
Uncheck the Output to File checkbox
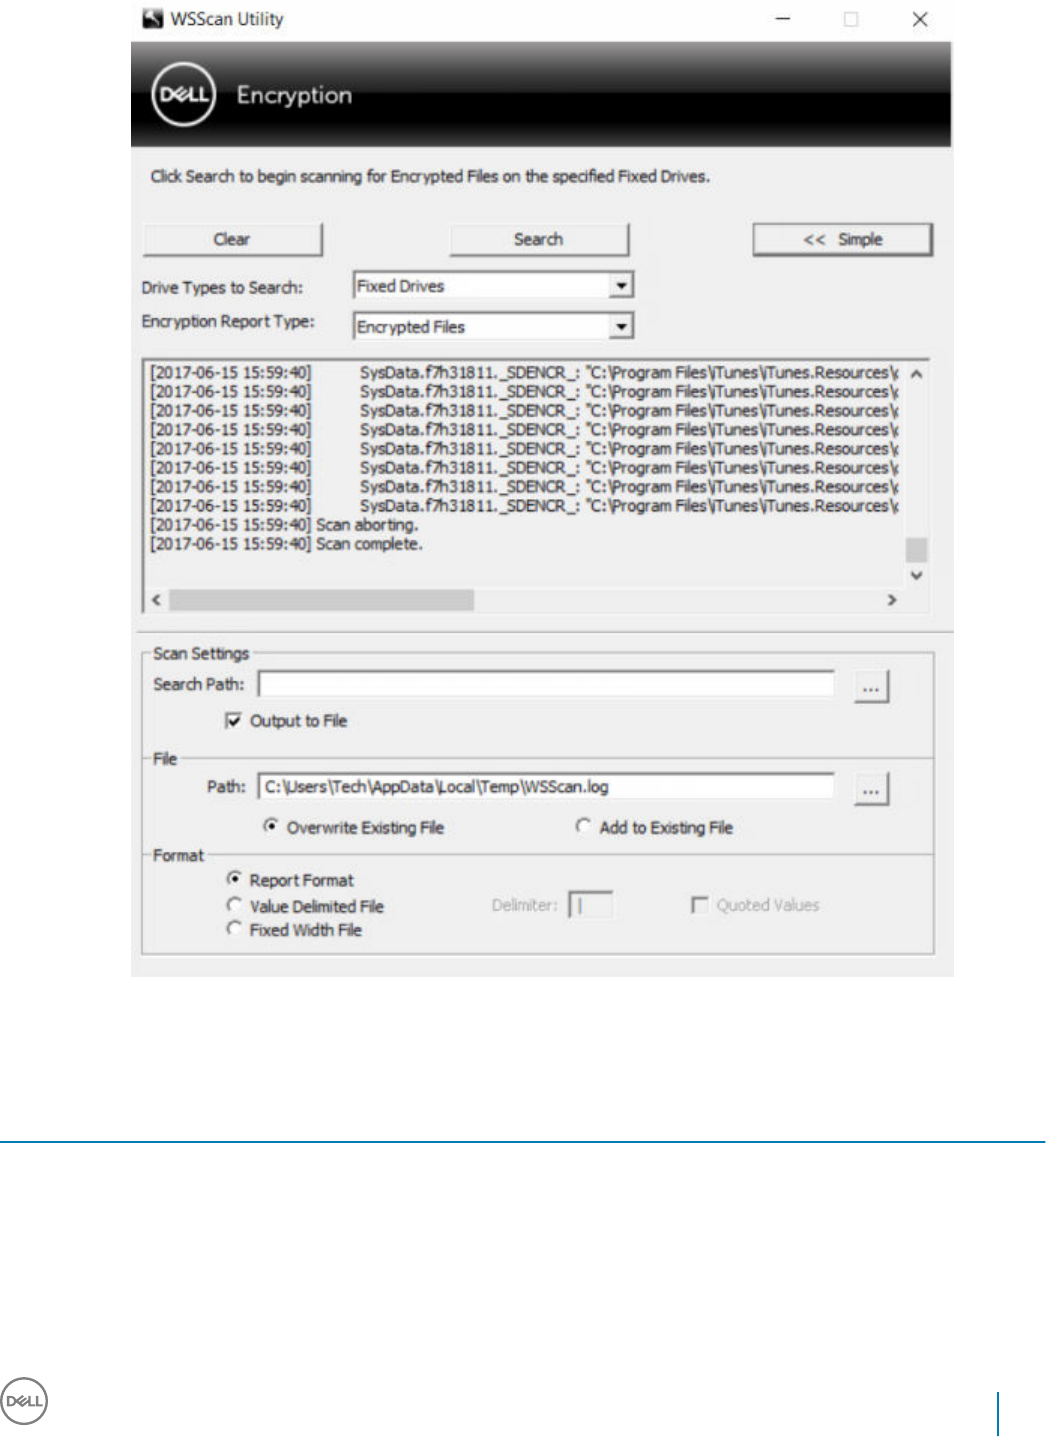click(x=233, y=721)
